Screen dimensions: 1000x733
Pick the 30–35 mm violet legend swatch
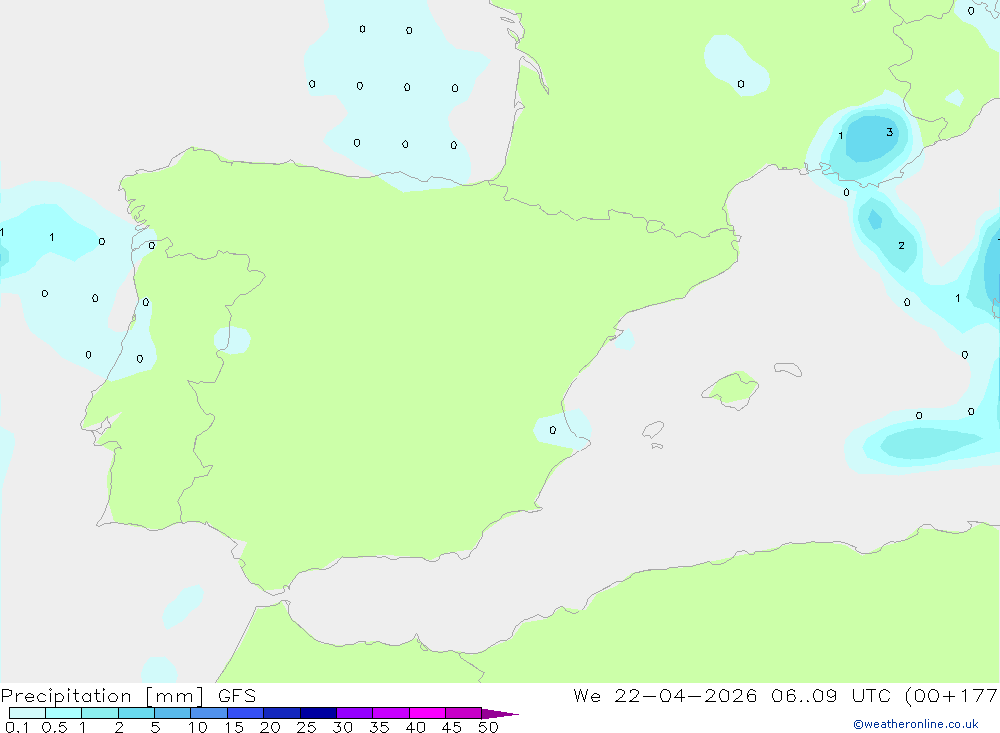pyautogui.click(x=355, y=713)
